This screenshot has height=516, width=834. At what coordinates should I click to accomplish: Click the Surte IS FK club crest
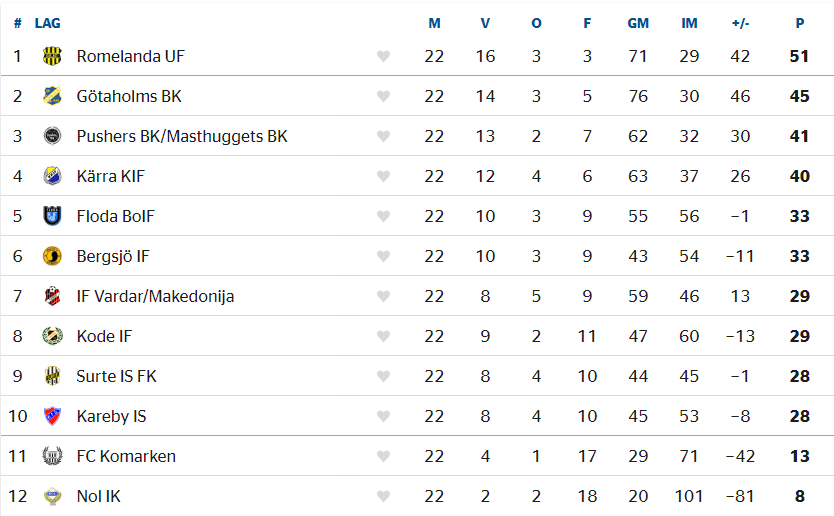[52, 376]
